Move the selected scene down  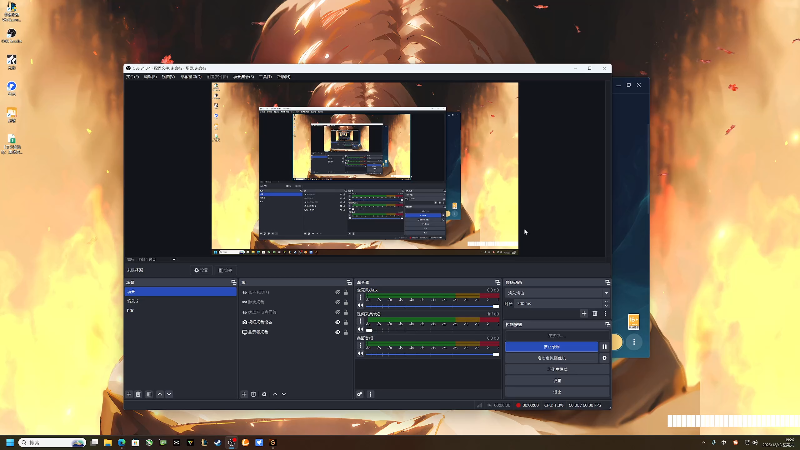(169, 394)
